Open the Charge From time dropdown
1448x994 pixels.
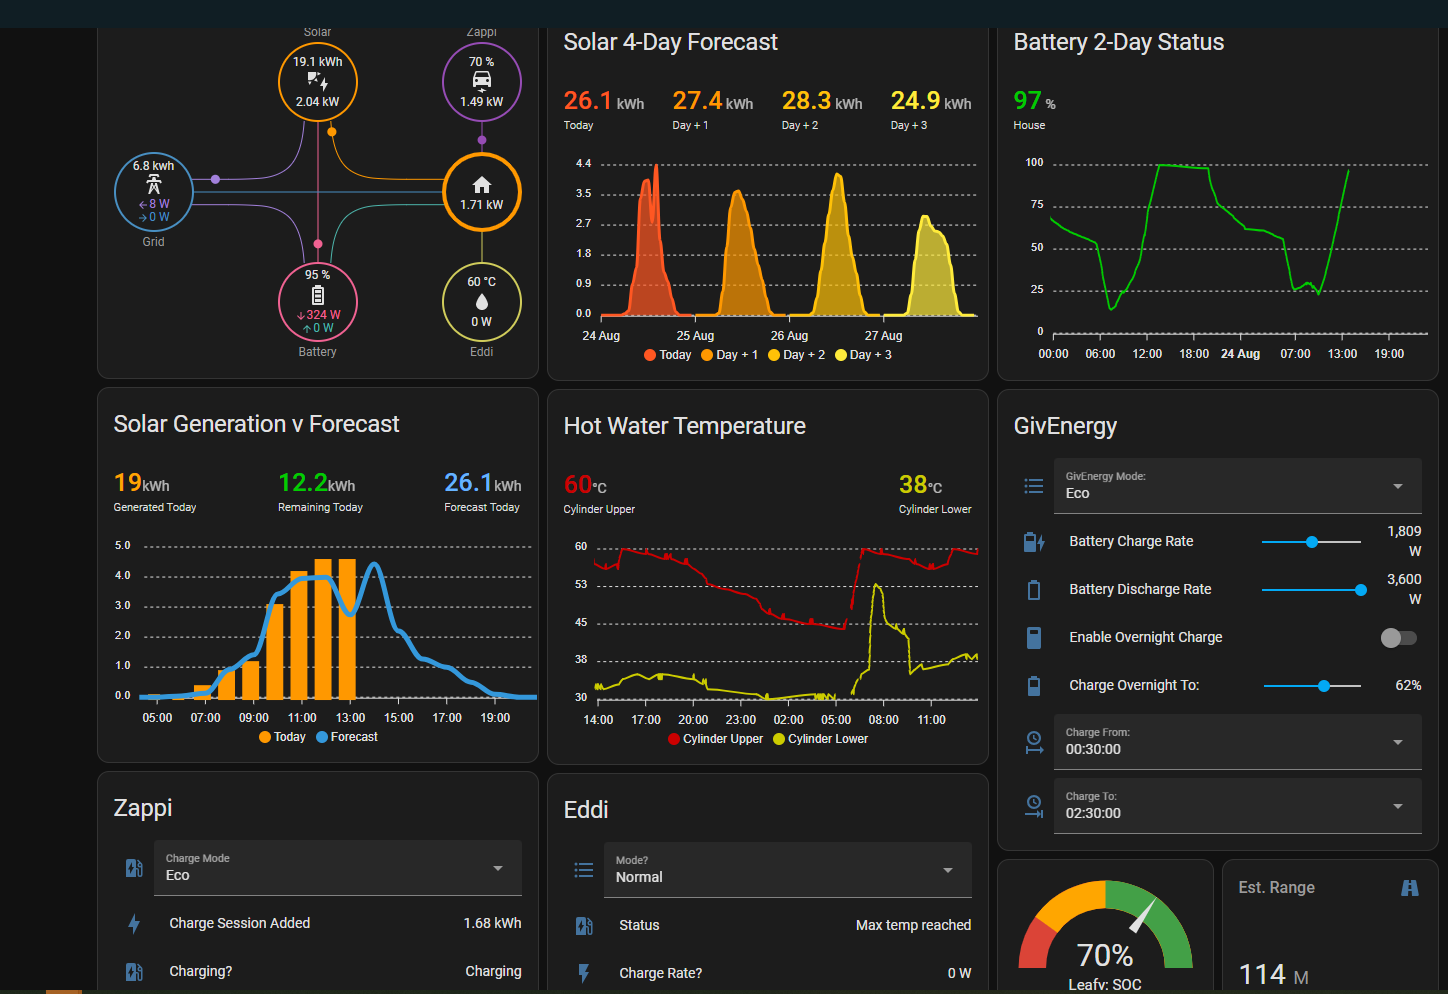[1238, 742]
